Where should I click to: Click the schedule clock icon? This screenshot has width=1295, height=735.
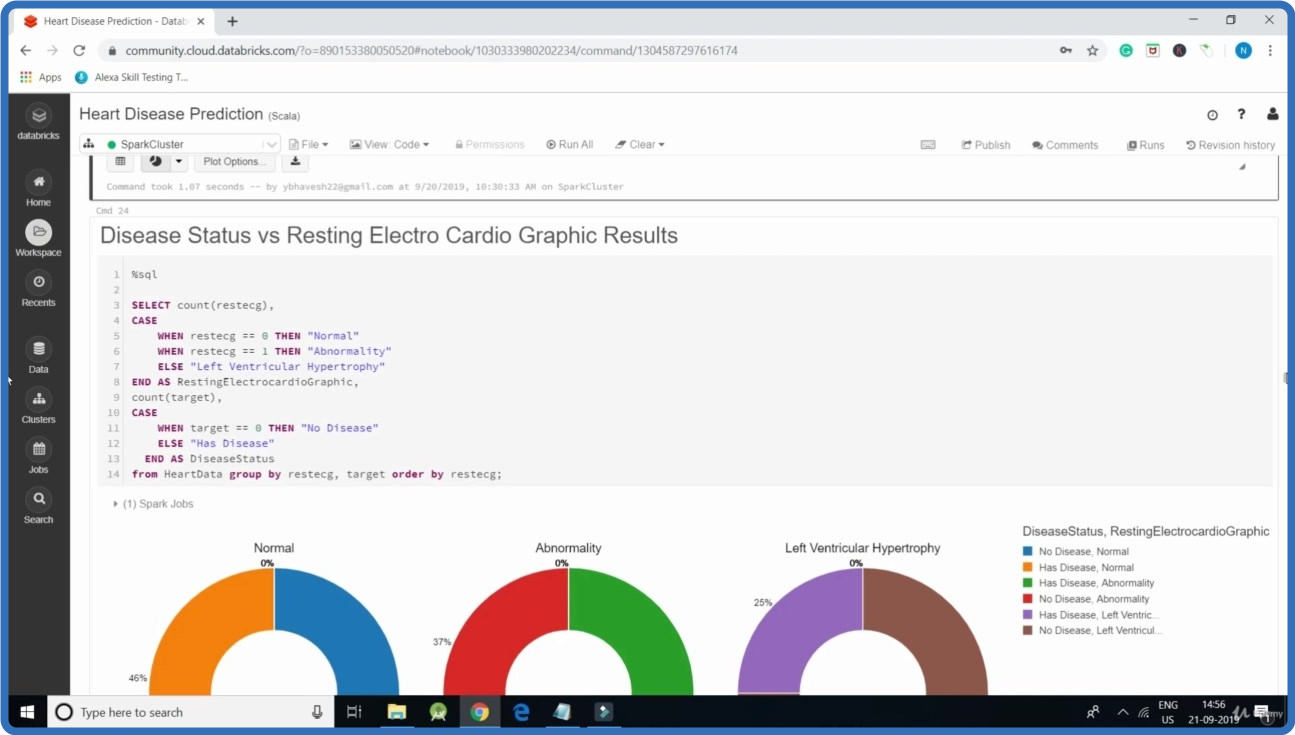(x=1212, y=115)
